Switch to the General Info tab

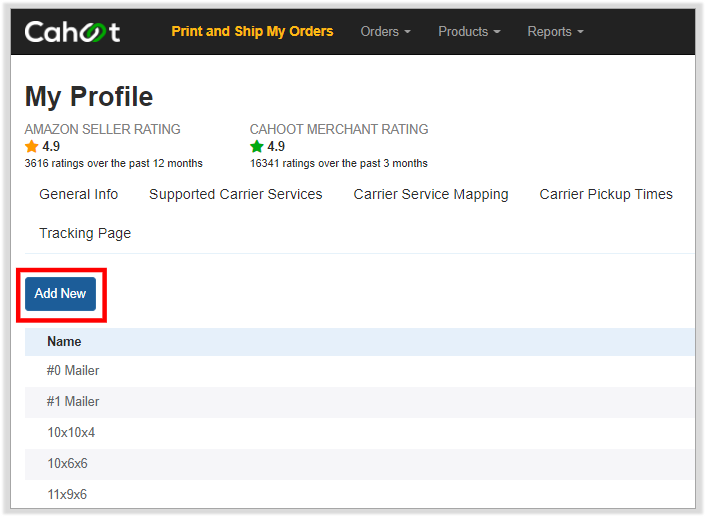[x=79, y=194]
